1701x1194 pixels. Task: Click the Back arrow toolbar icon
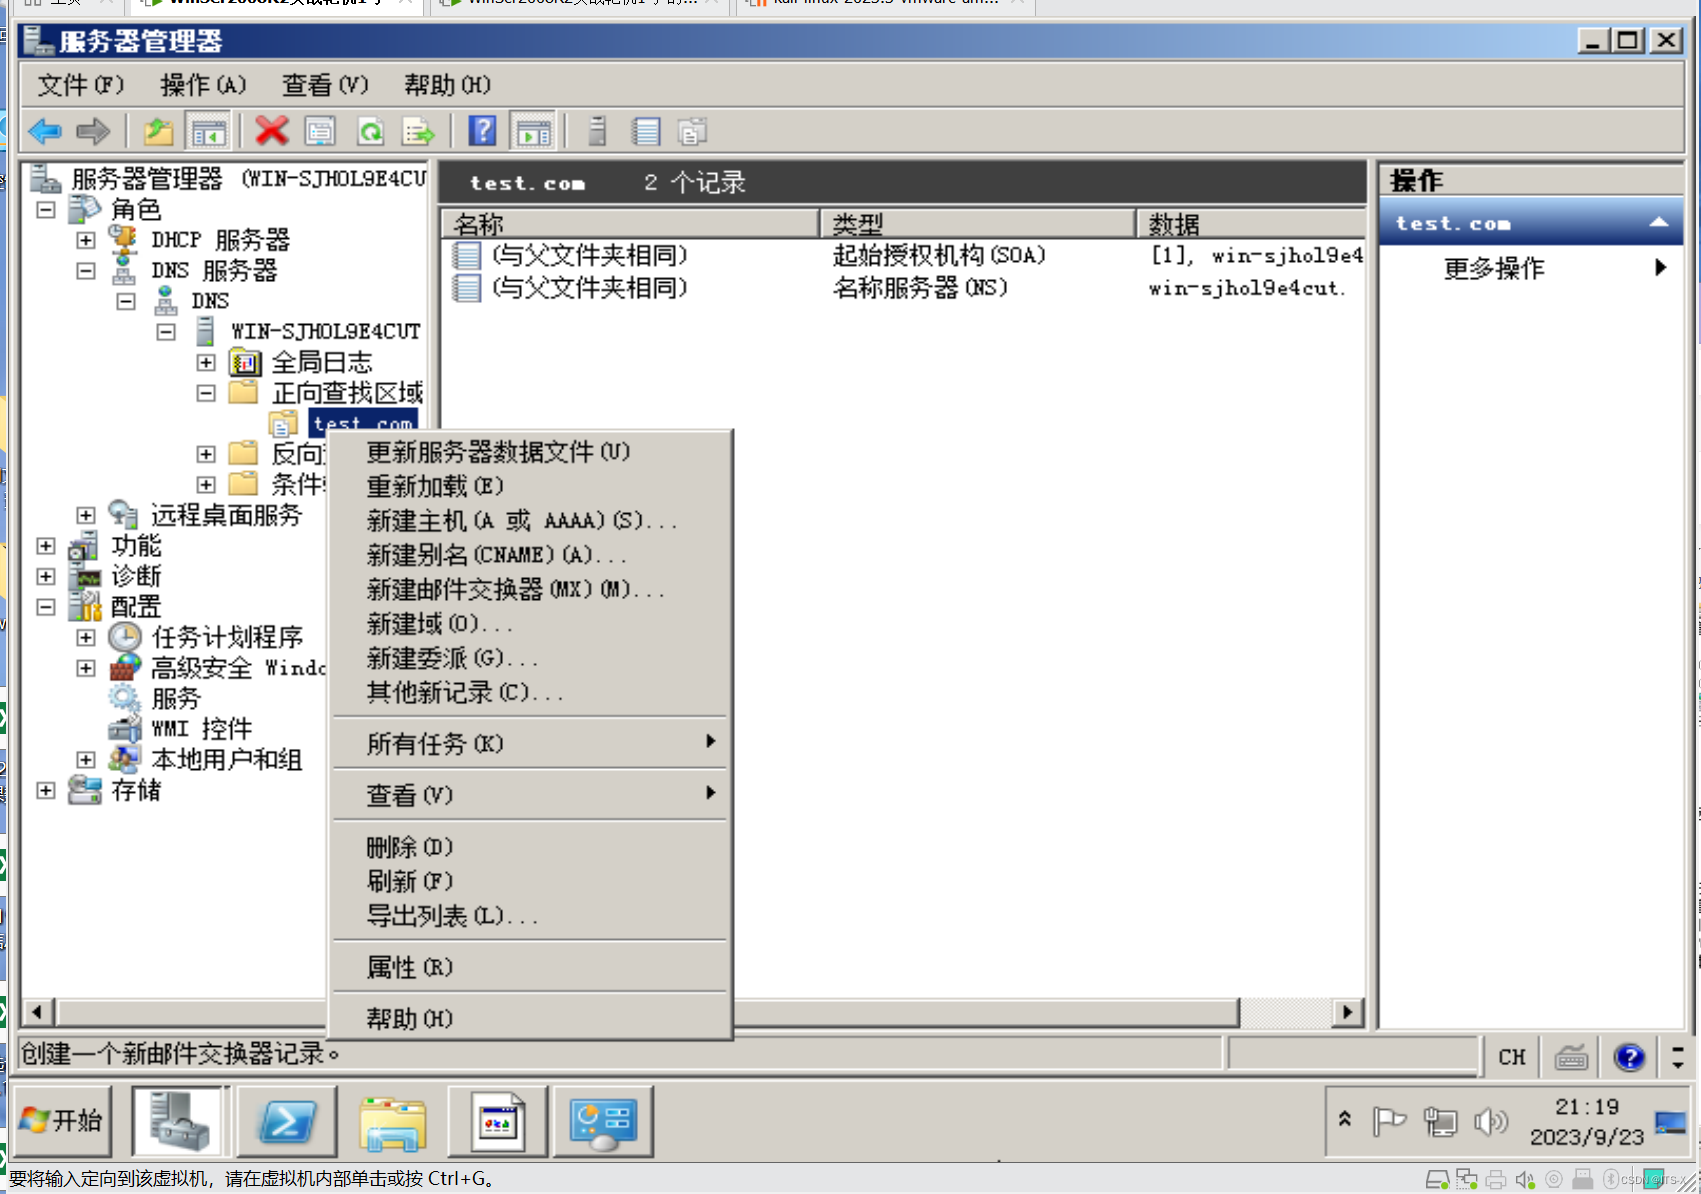pyautogui.click(x=45, y=131)
